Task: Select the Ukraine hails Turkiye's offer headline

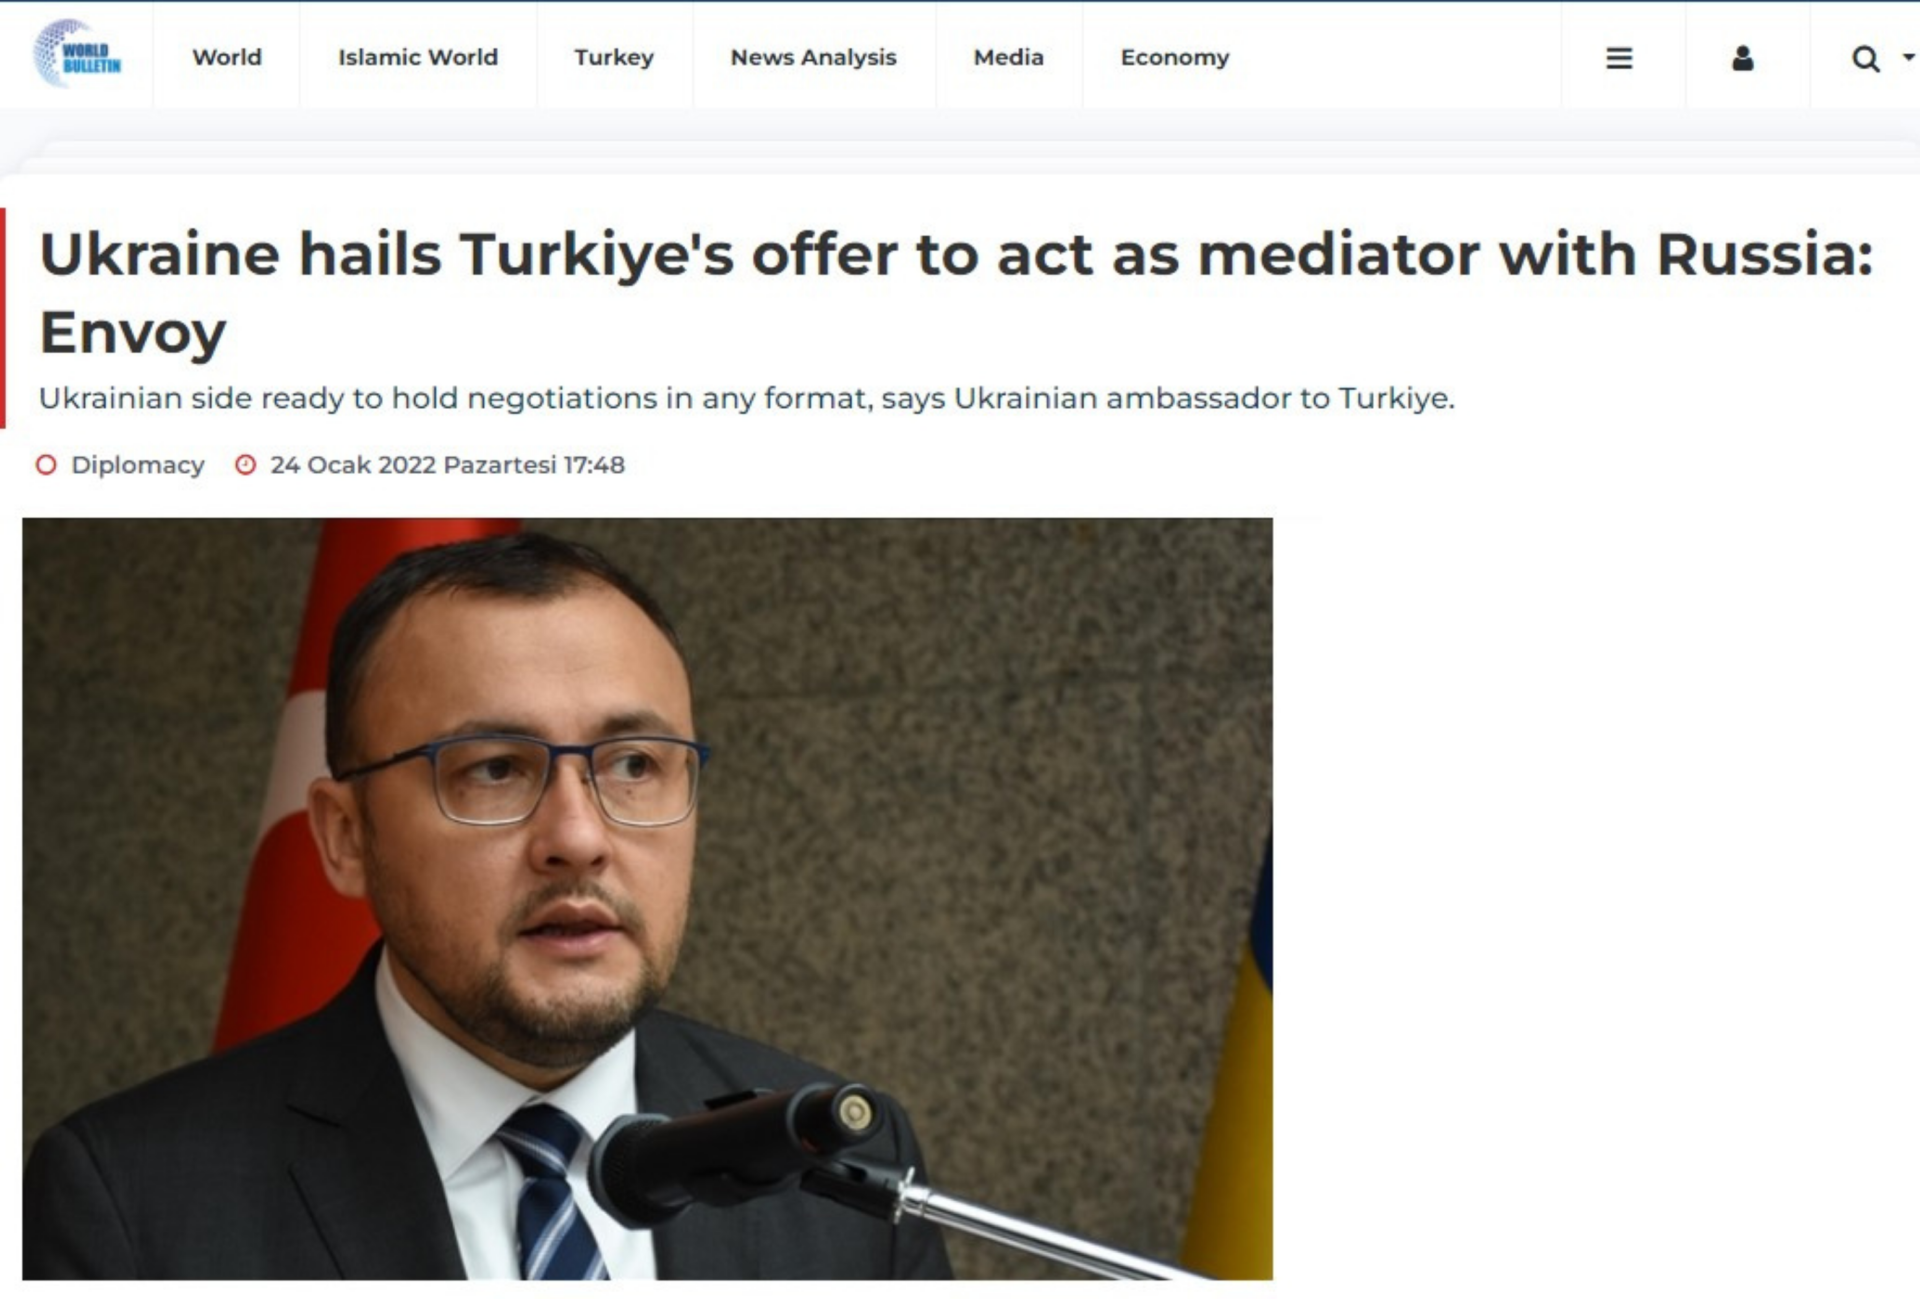Action: 956,293
